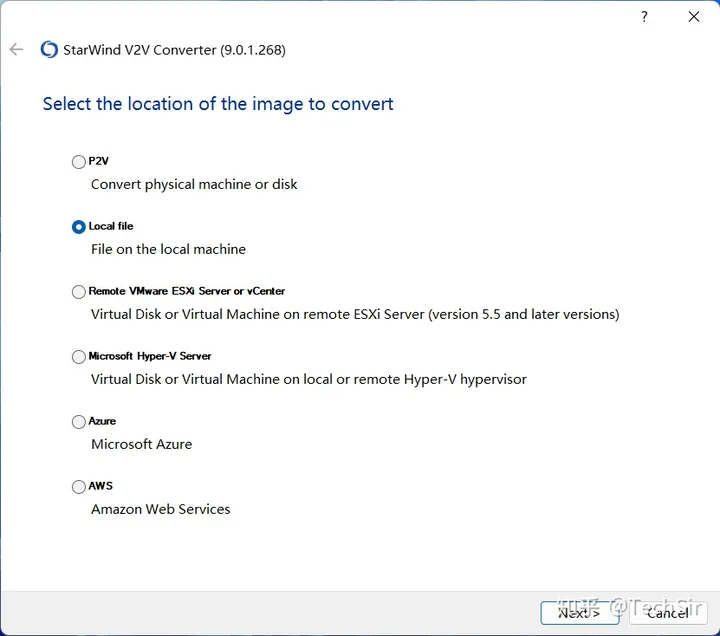Click the StarWind logo icon

(49, 50)
